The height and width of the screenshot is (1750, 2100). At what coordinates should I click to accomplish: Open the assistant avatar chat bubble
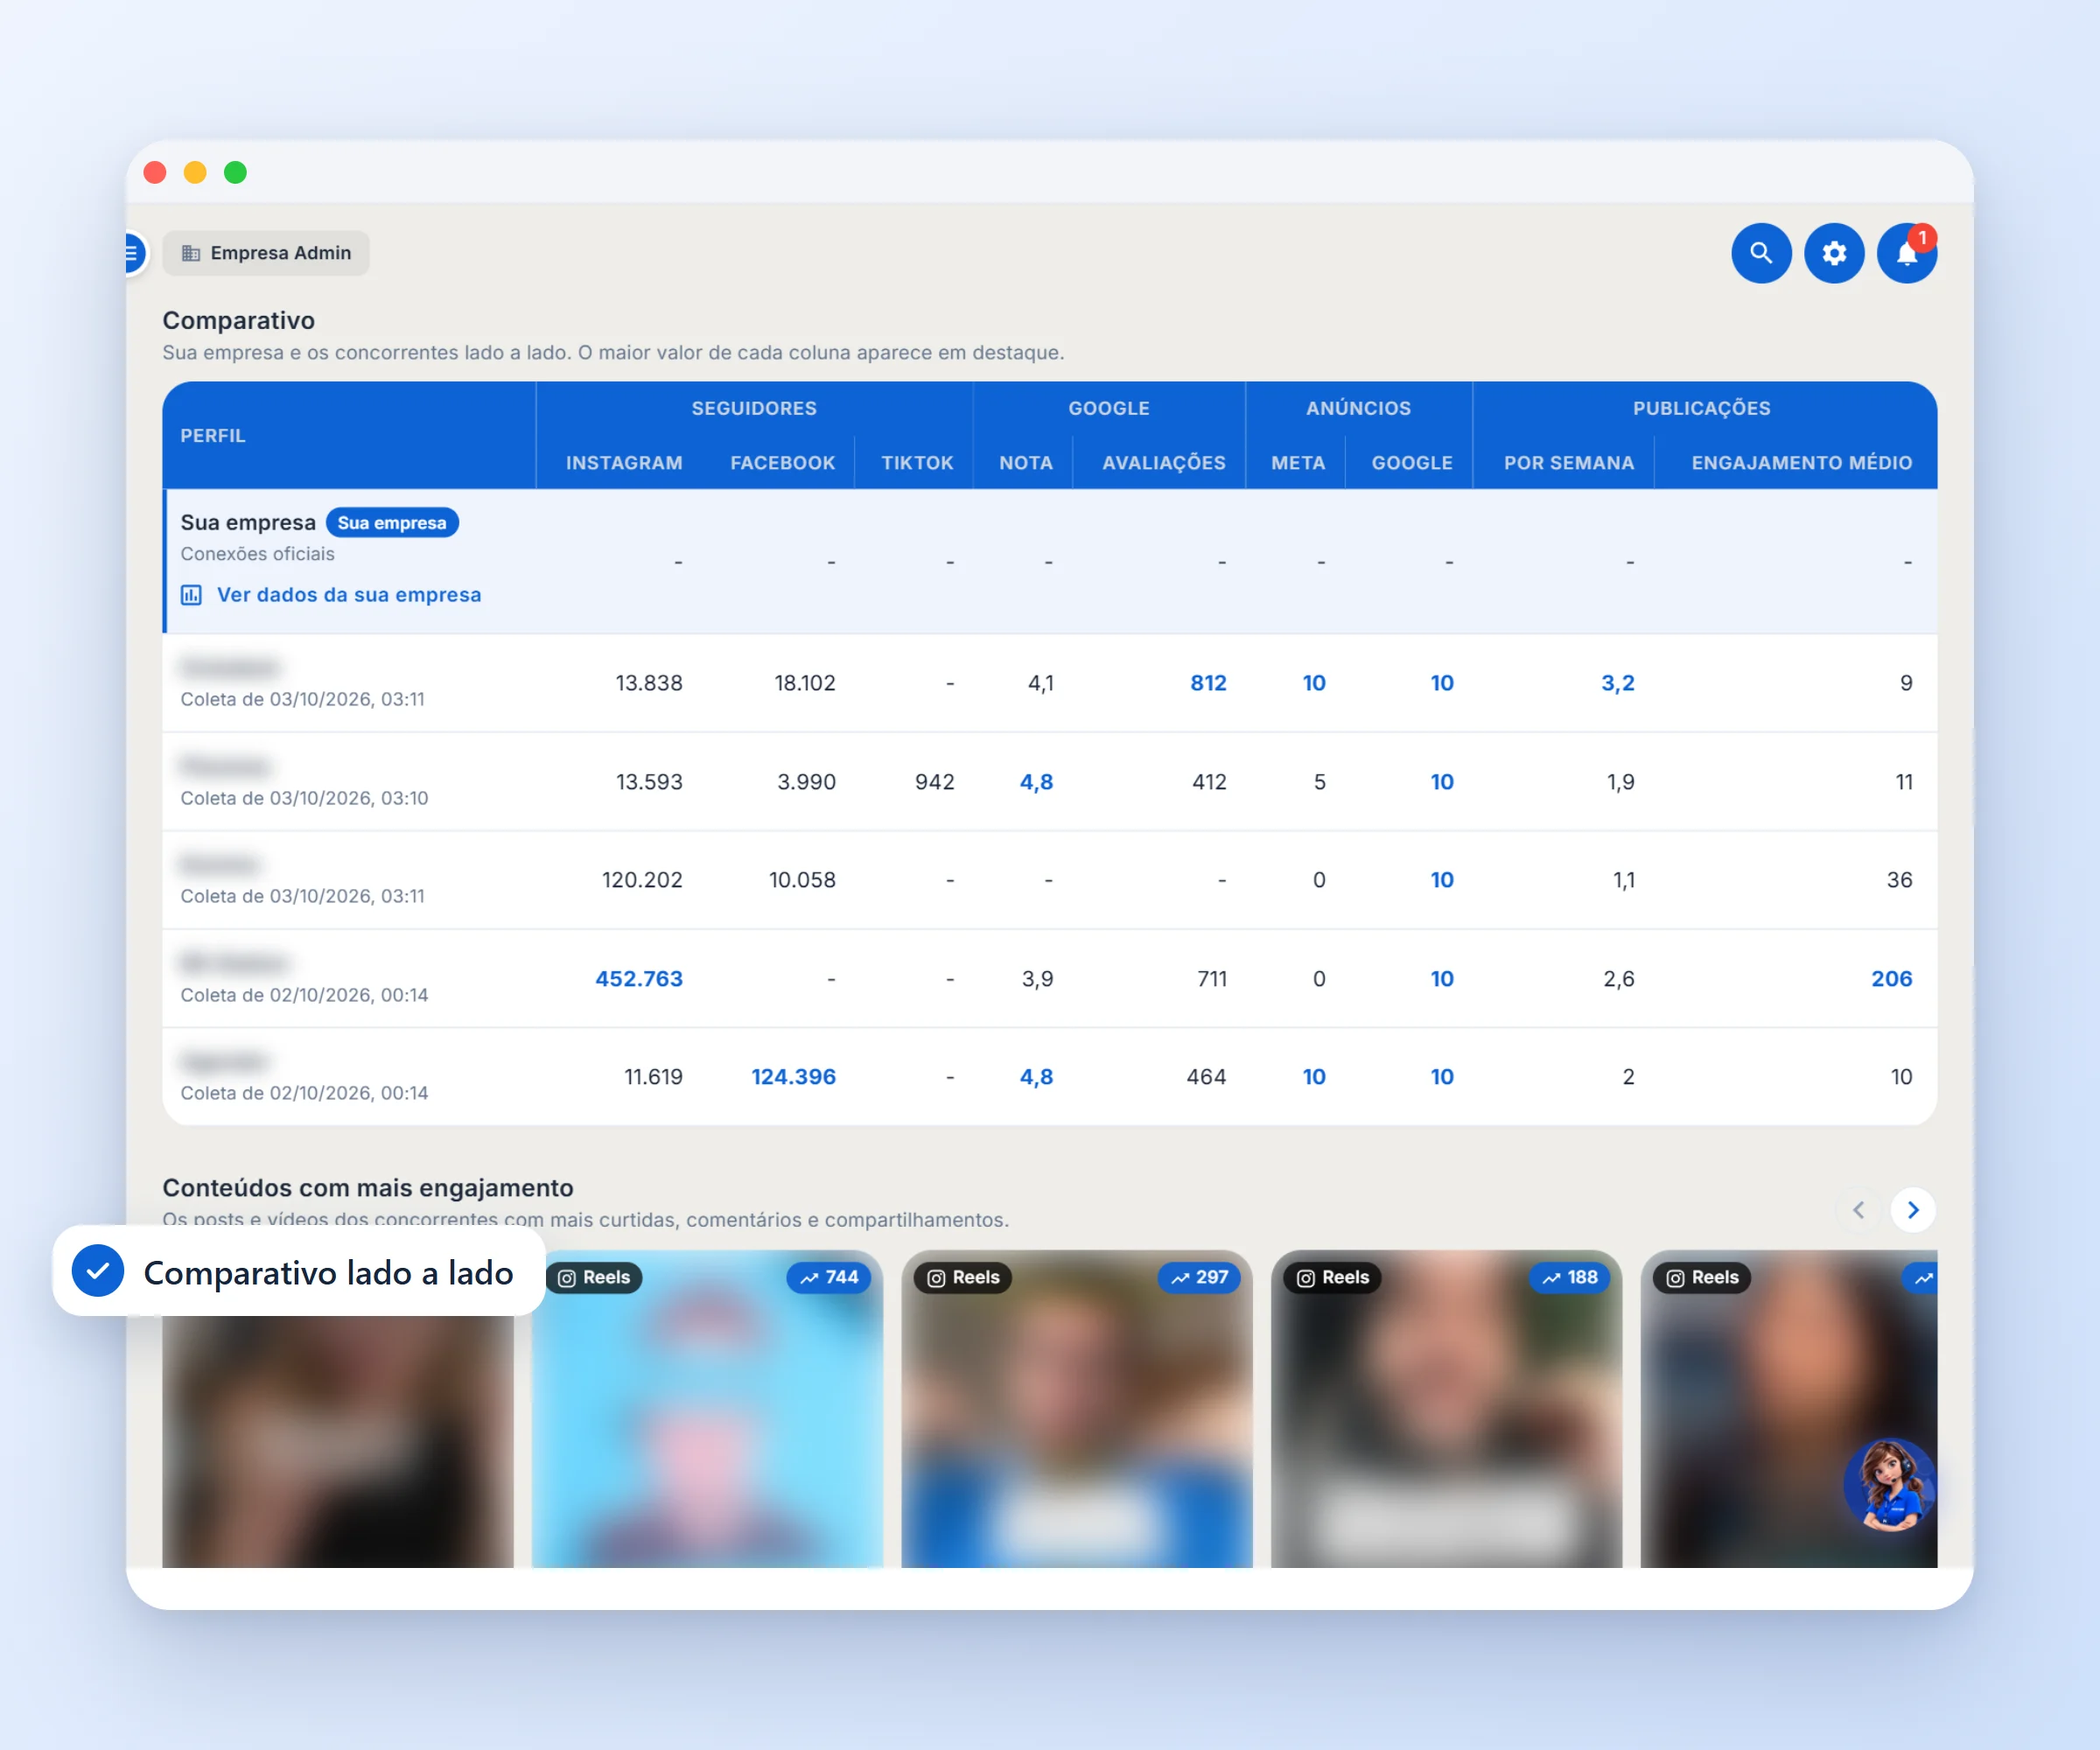pos(1889,1485)
